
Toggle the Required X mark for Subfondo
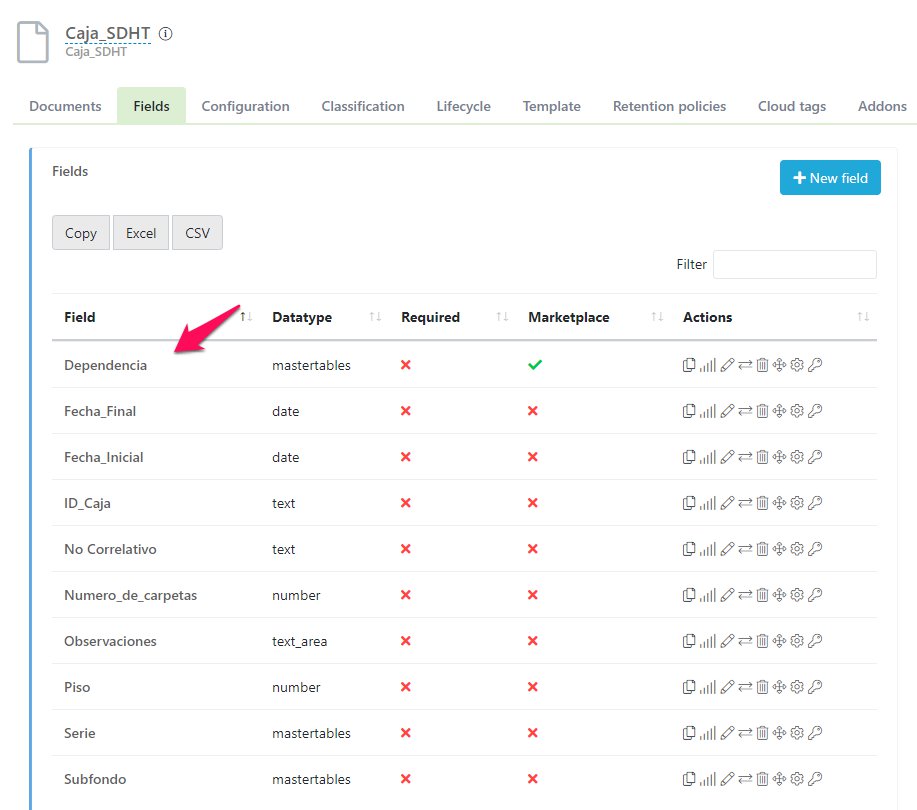point(405,779)
